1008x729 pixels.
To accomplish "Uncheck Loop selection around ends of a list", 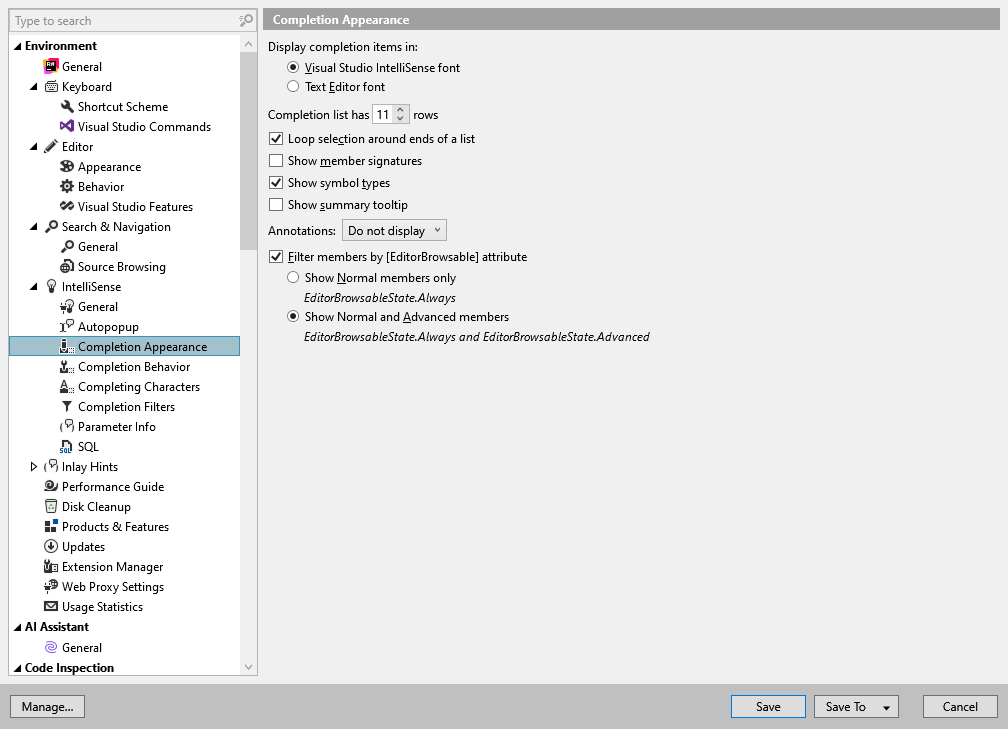I will pyautogui.click(x=274, y=139).
